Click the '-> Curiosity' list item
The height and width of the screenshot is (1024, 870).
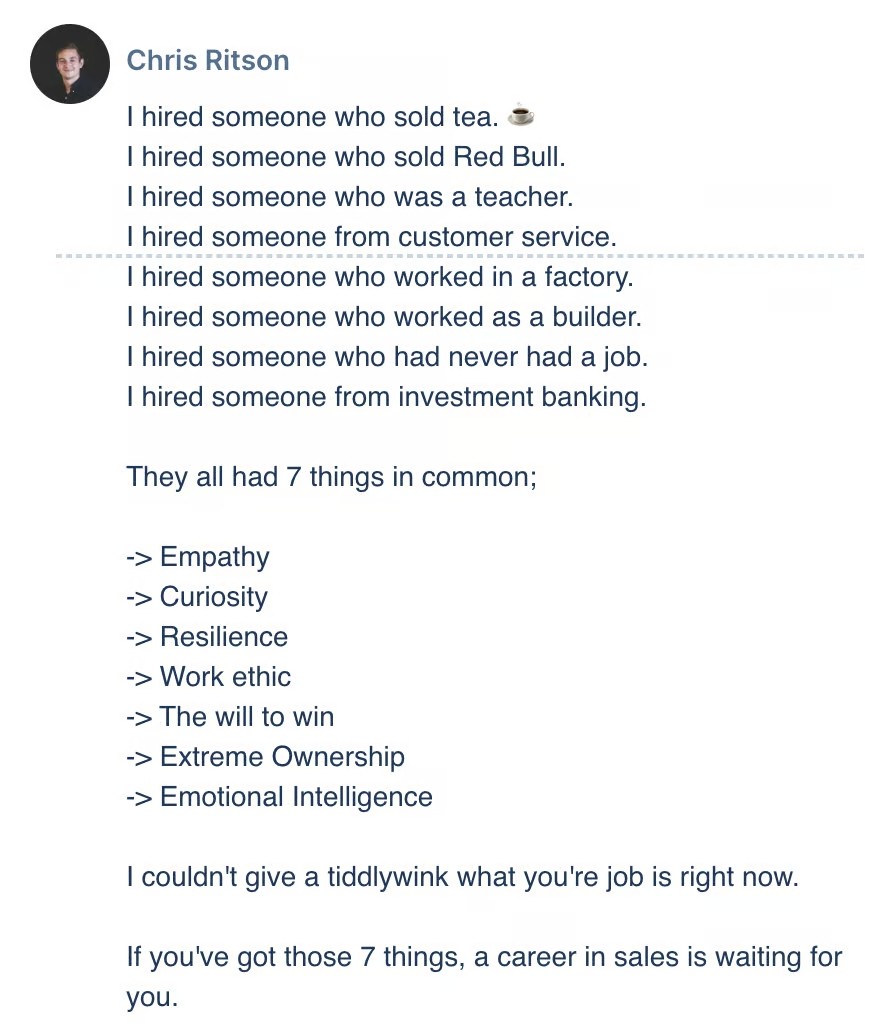point(197,597)
